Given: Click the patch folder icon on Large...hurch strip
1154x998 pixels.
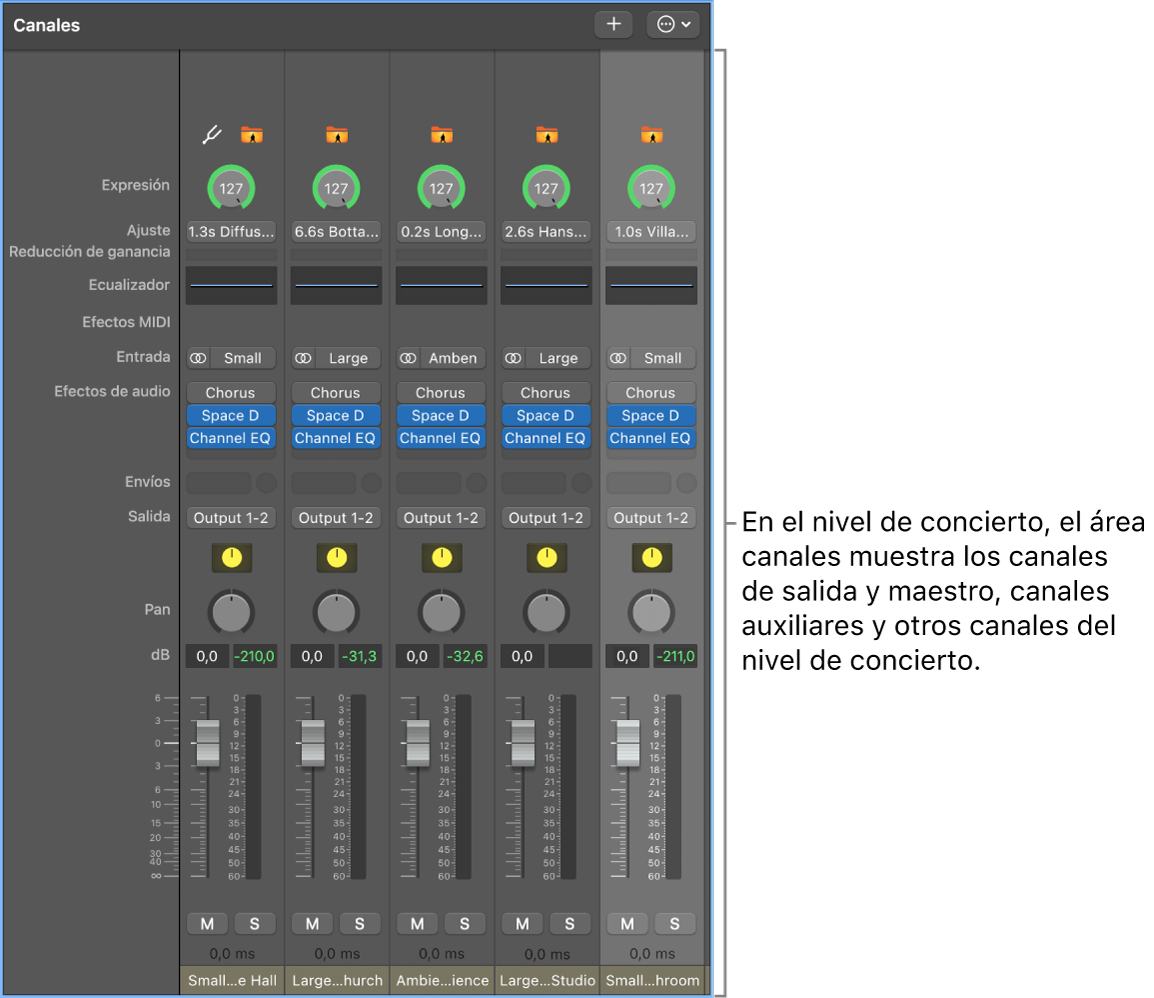Looking at the screenshot, I should 337,135.
